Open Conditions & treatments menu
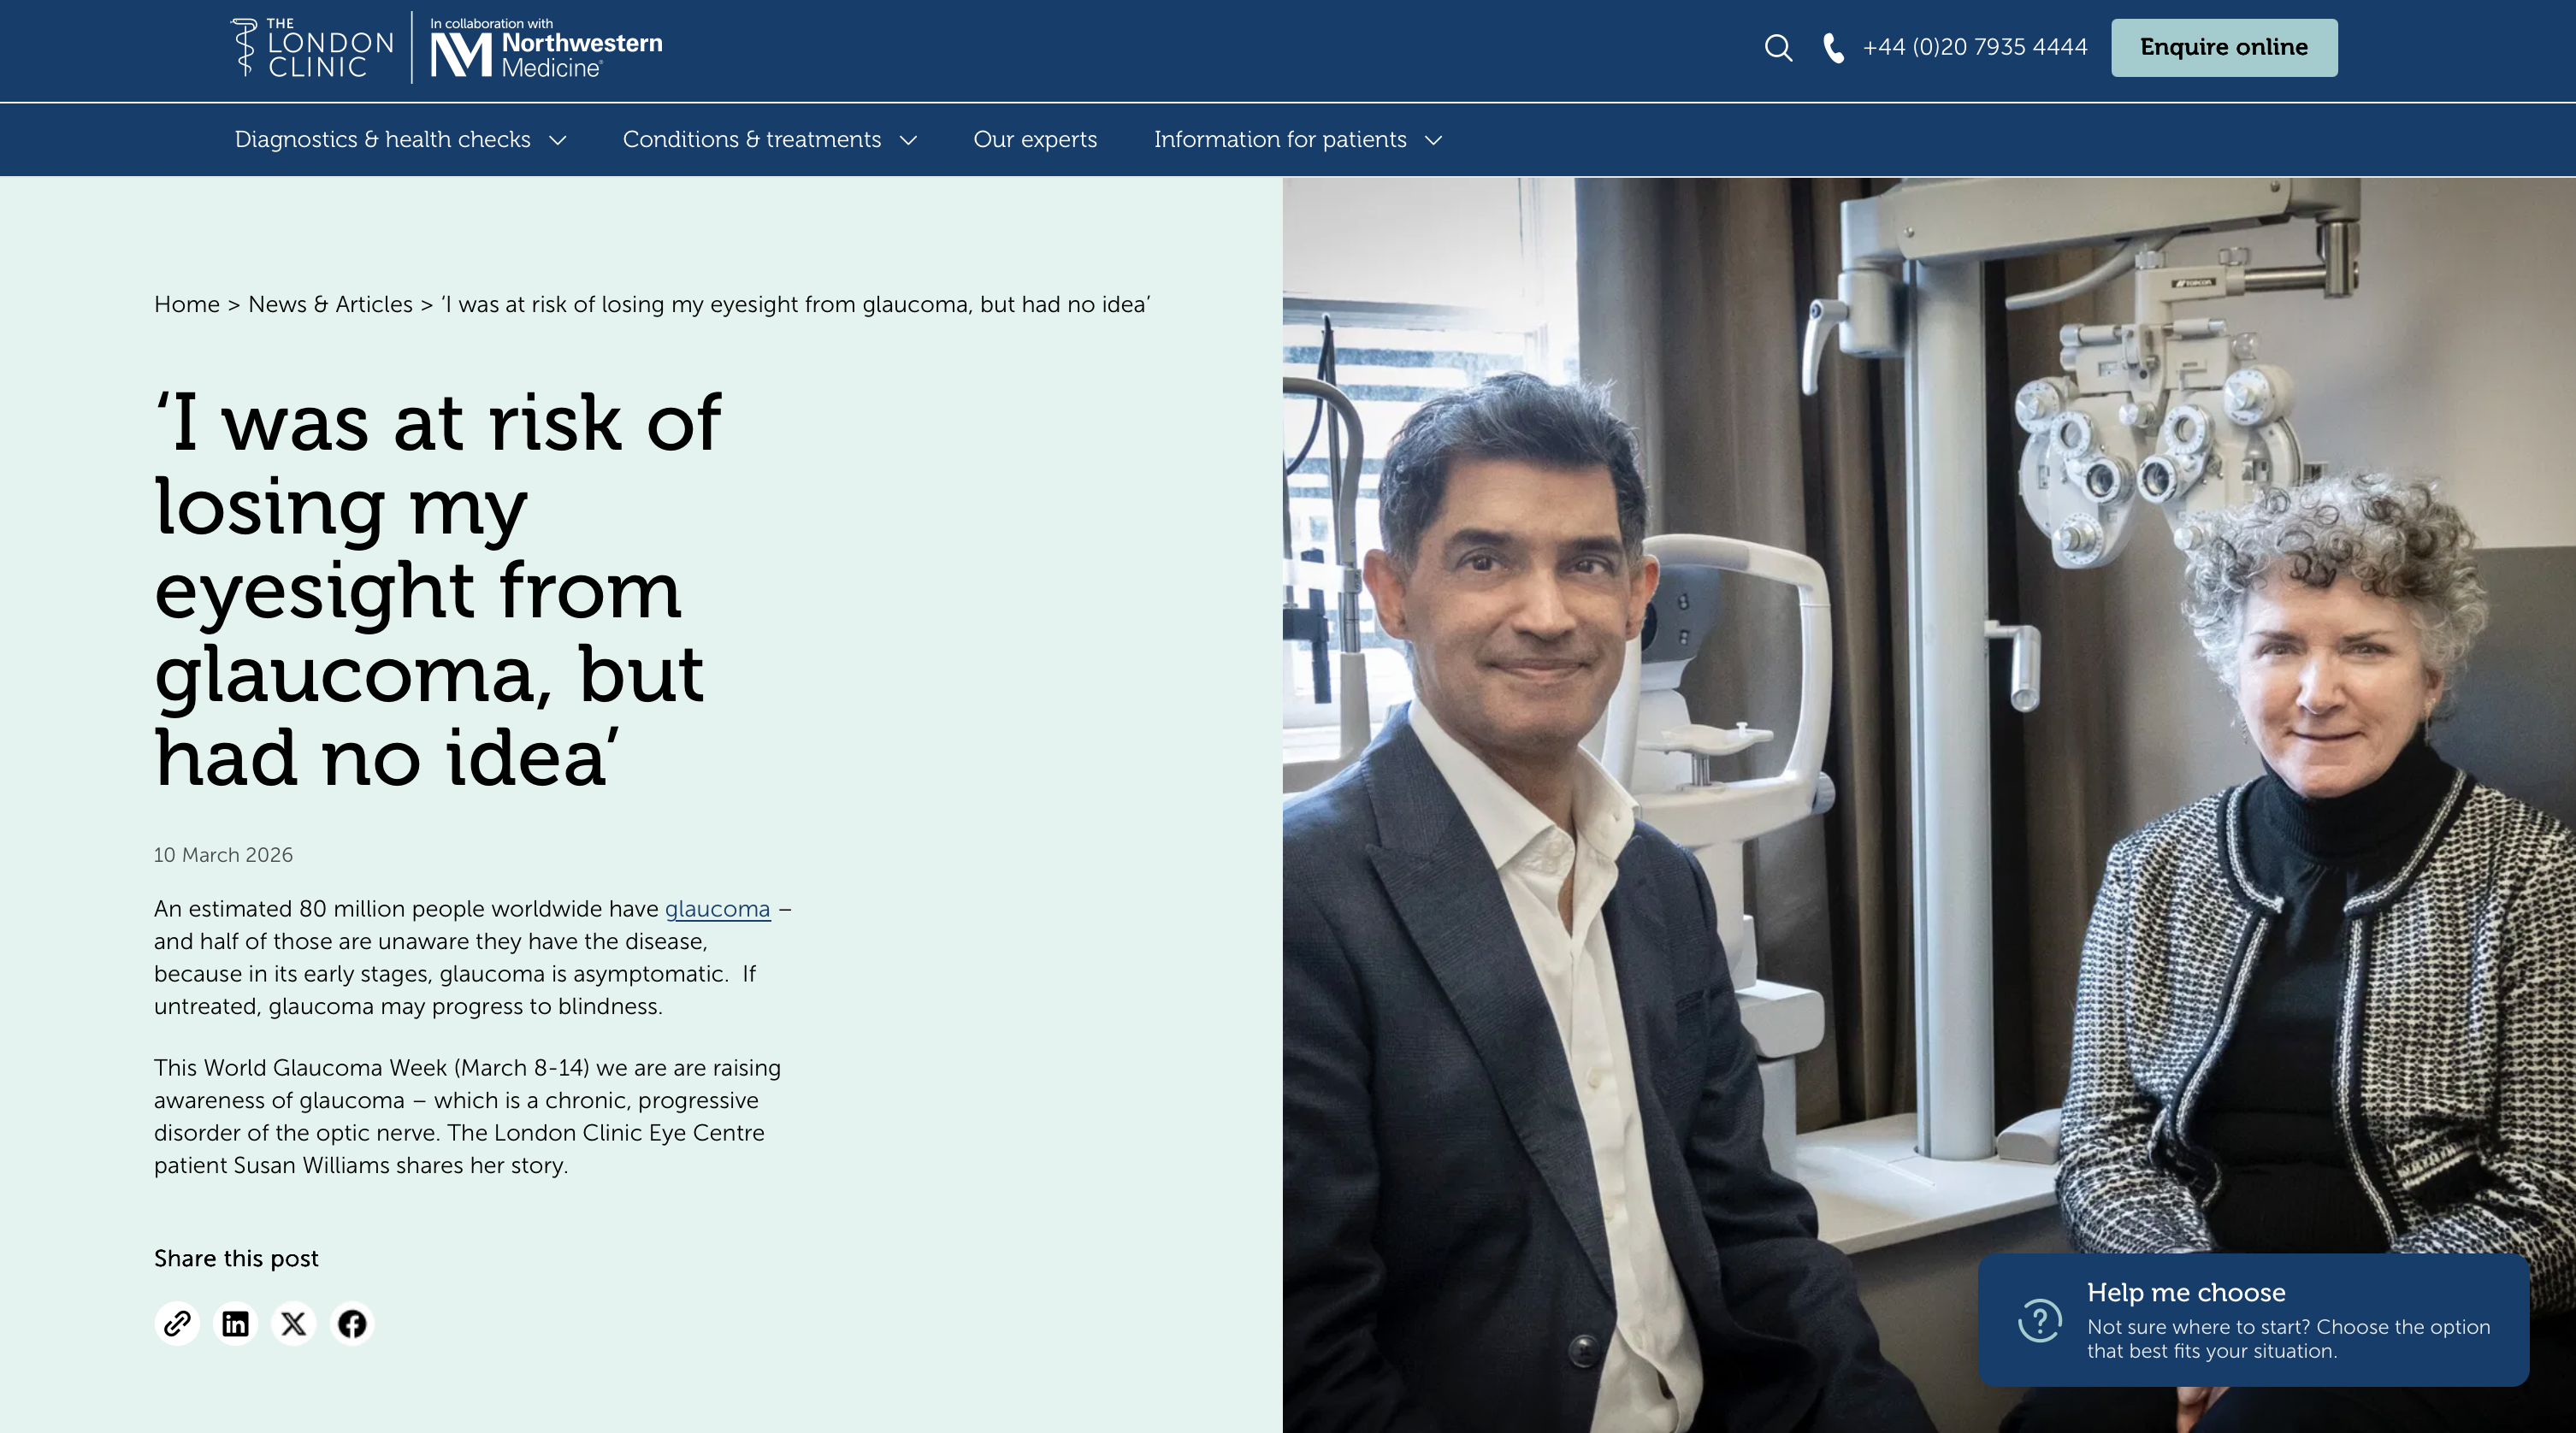Image resolution: width=2576 pixels, height=1433 pixels. coord(752,140)
